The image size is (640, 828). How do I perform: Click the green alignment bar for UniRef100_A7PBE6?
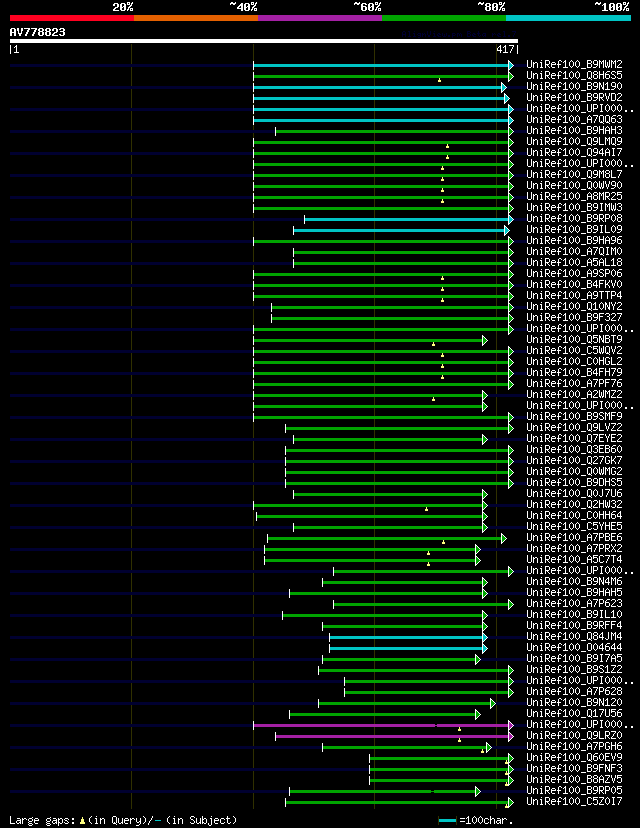(385, 538)
